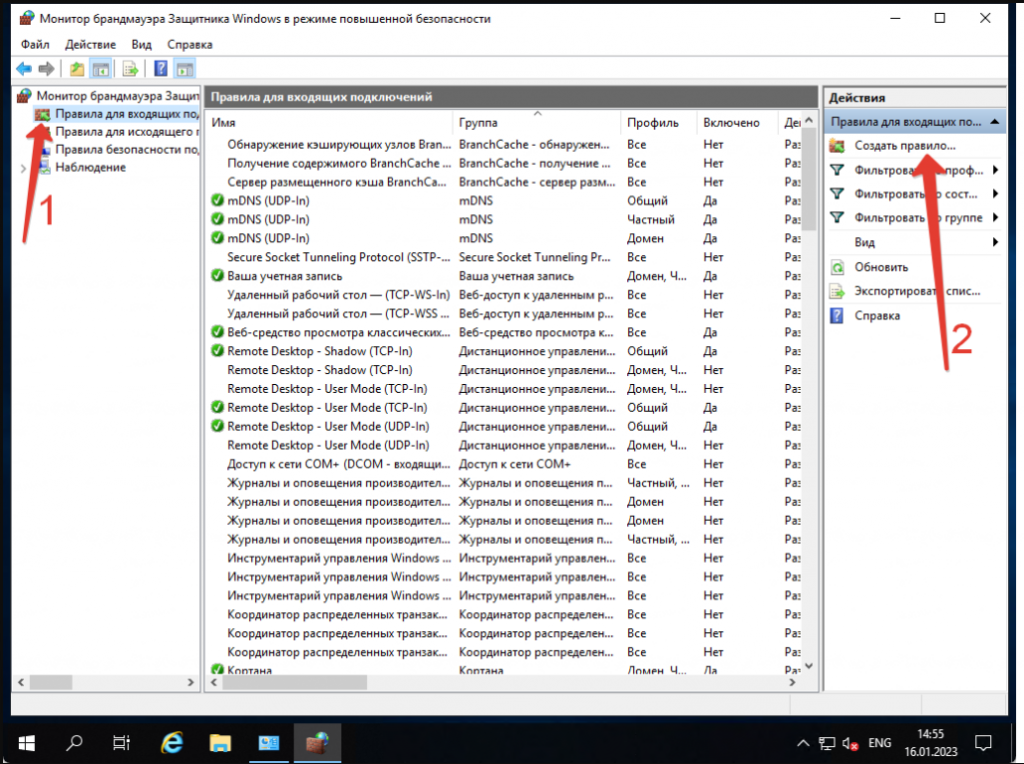The width and height of the screenshot is (1024, 764).
Task: Click the root firewall monitor tree icon
Action: click(25, 96)
